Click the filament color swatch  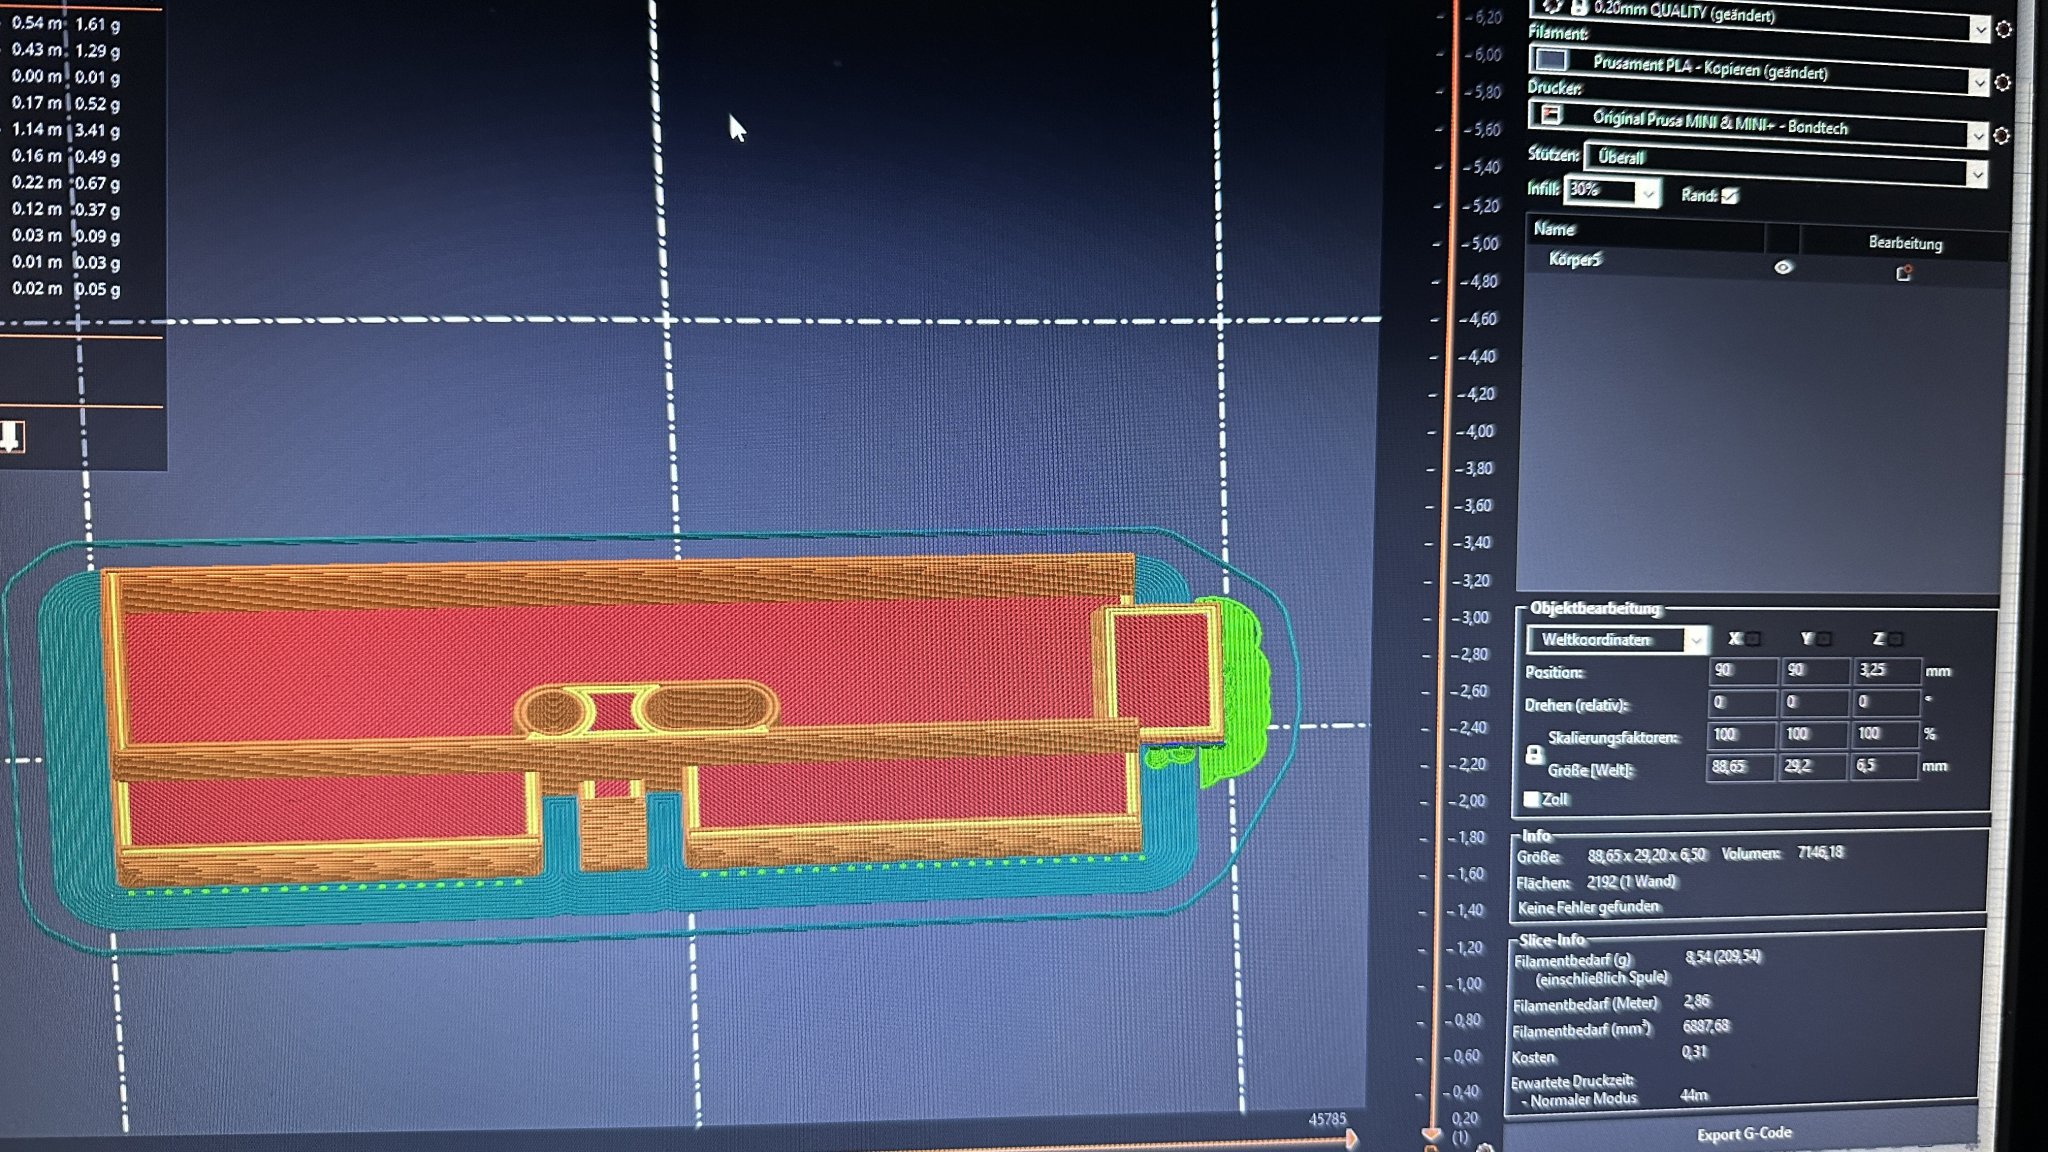pos(1551,60)
